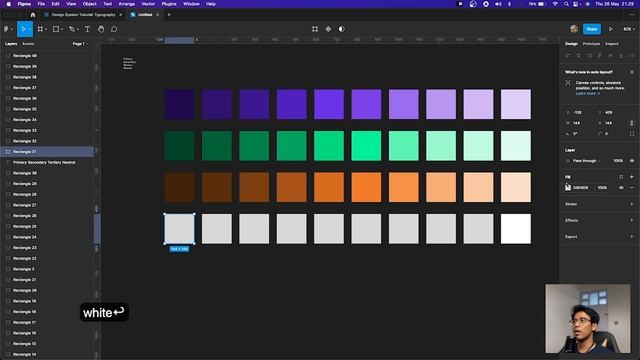This screenshot has width=640, height=360.
Task: Add an Export setting with plus
Action: pyautogui.click(x=632, y=237)
